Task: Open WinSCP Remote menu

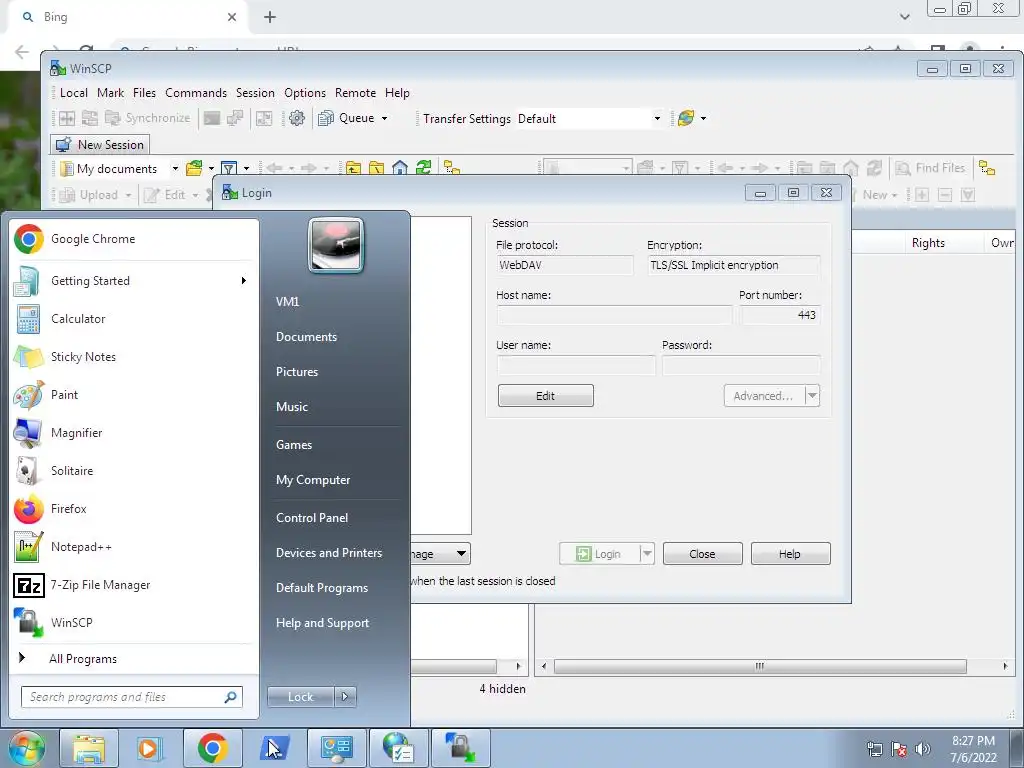Action: [355, 93]
